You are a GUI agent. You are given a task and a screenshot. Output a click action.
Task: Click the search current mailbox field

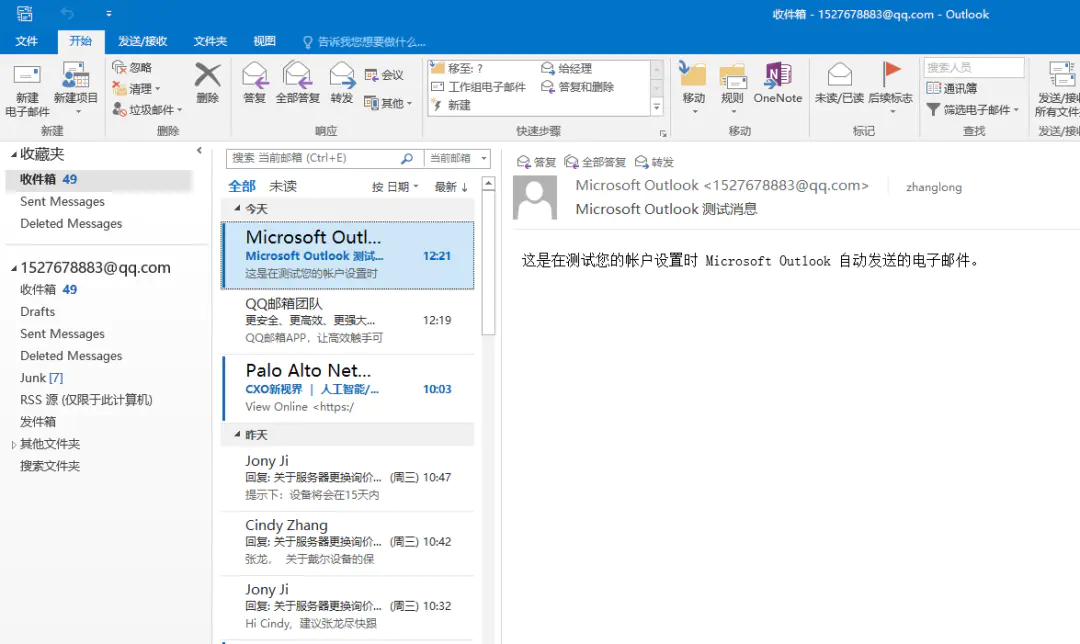pyautogui.click(x=315, y=158)
